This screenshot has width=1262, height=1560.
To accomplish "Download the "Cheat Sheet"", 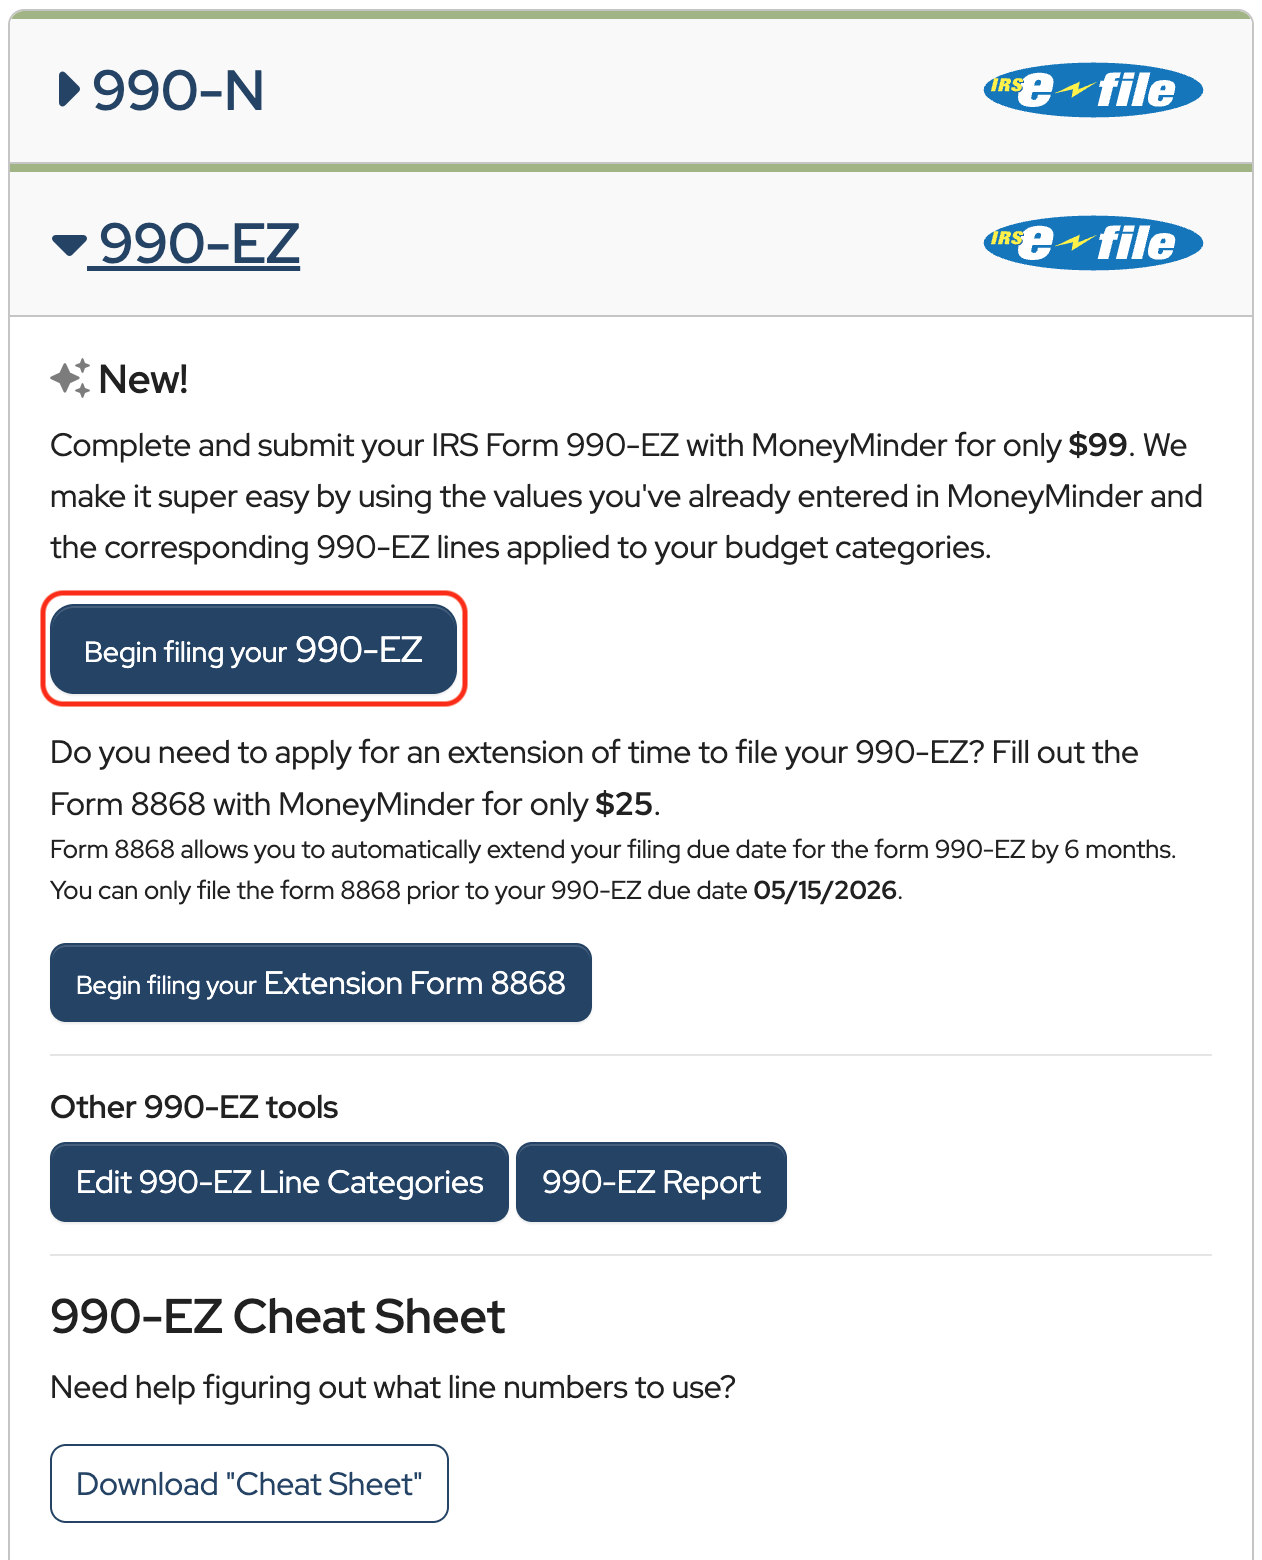I will click(249, 1483).
